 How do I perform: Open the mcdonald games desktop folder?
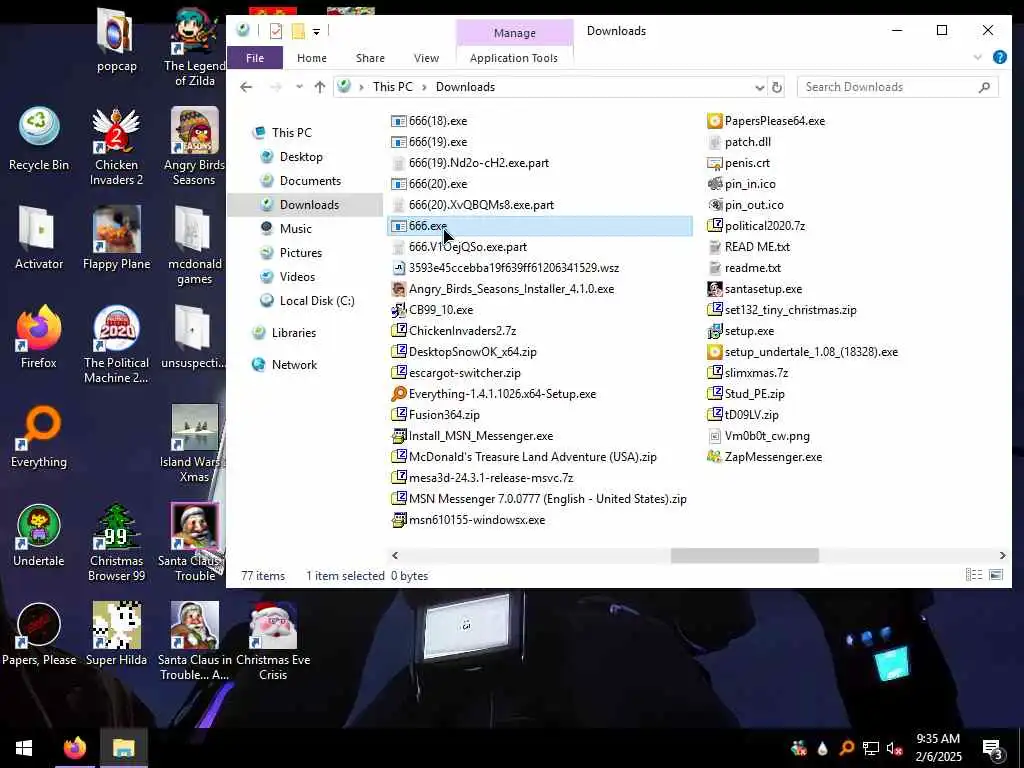194,244
